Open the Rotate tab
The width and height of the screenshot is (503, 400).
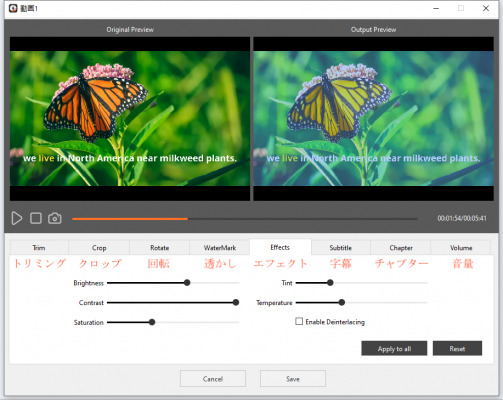[x=159, y=248]
